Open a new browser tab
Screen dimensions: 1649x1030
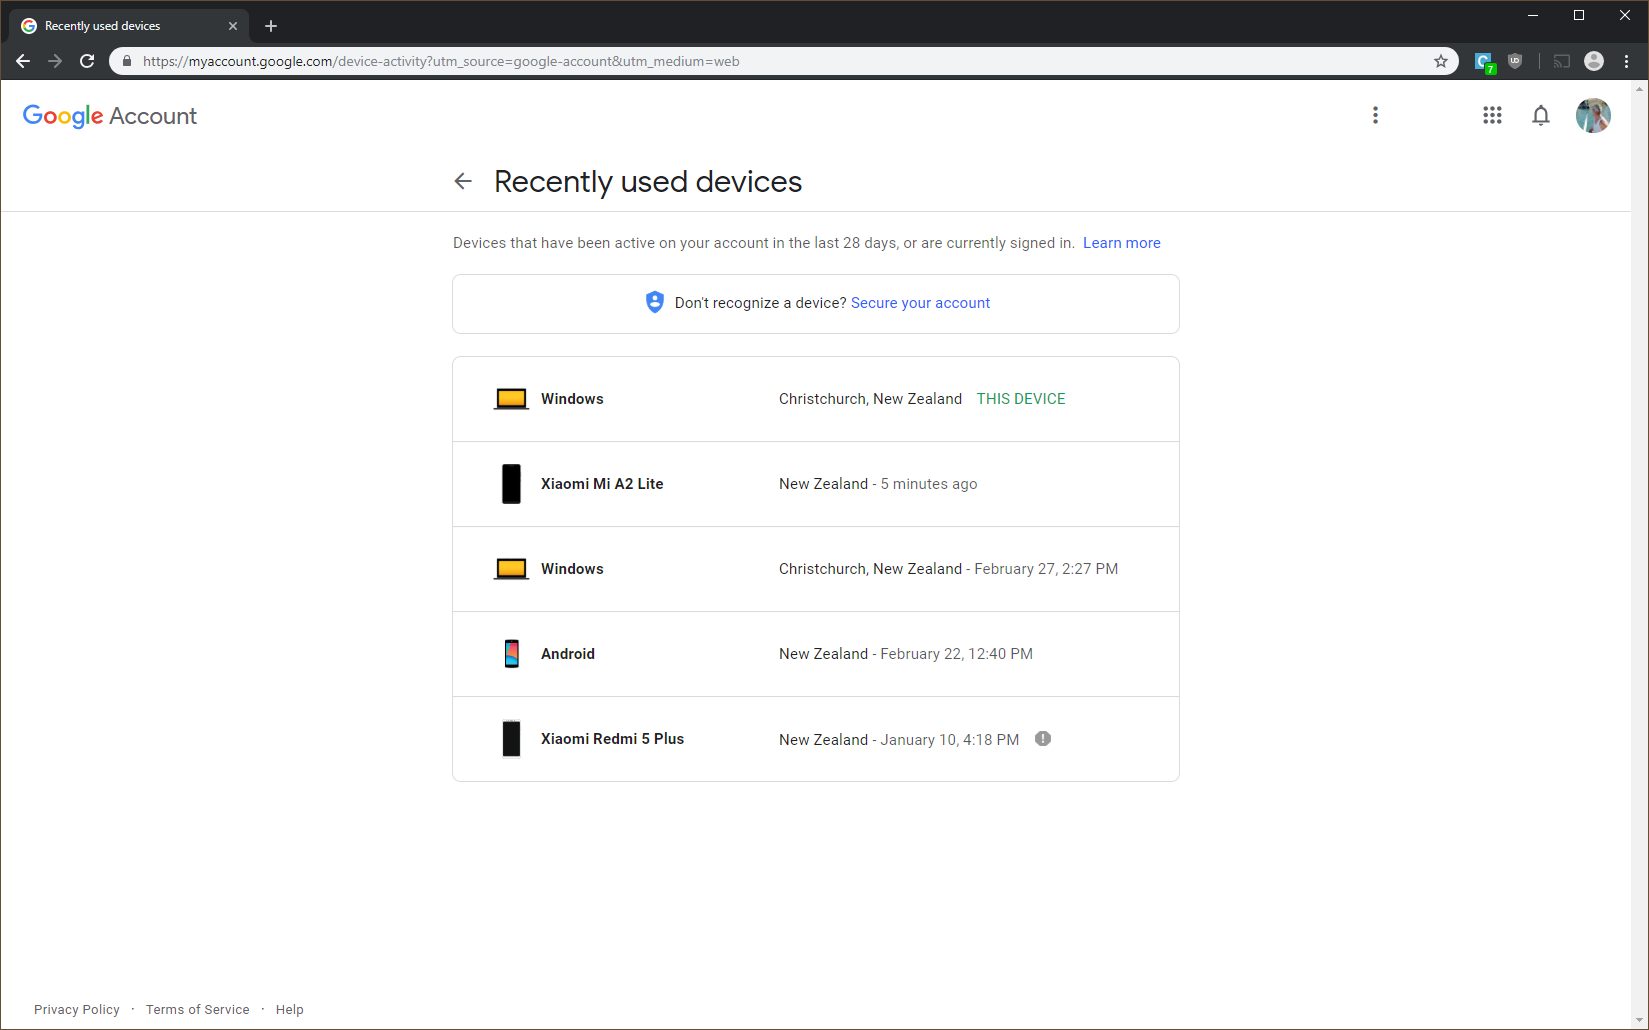271,26
